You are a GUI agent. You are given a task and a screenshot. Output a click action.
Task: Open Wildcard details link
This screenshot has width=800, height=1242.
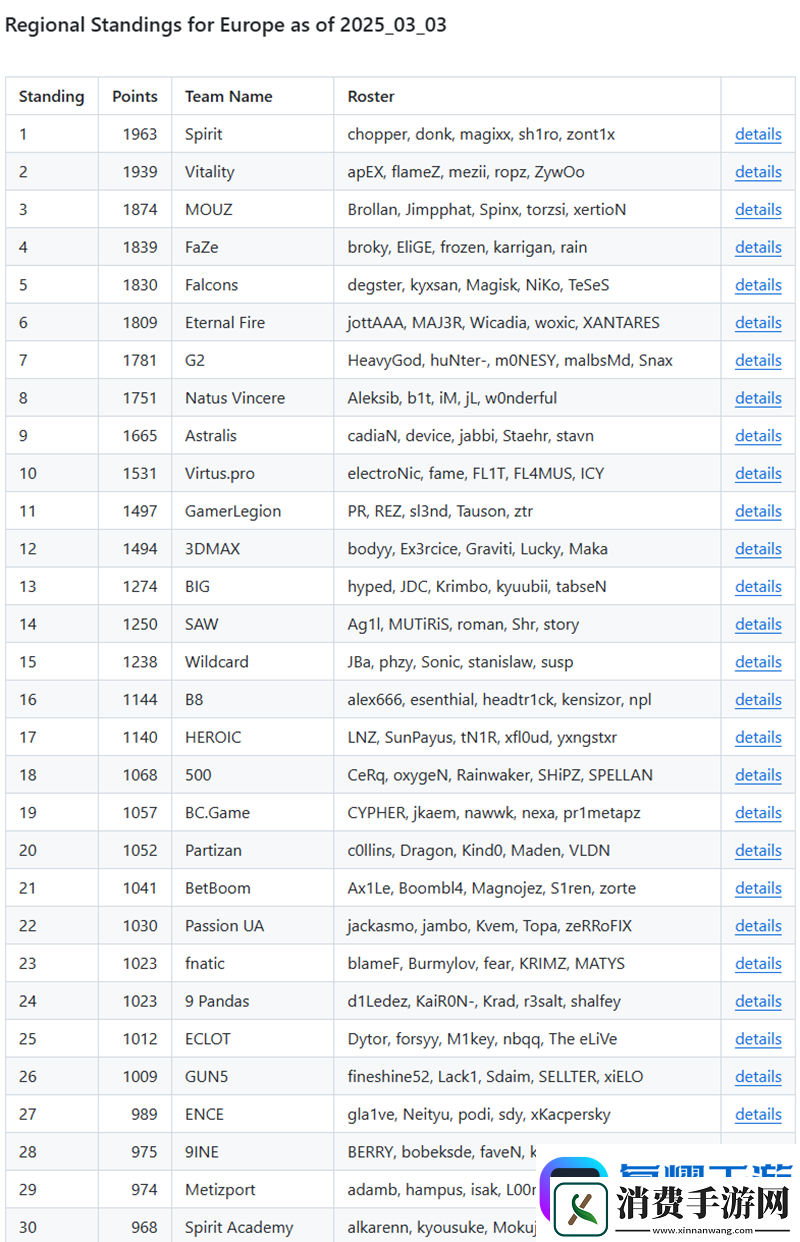pos(758,662)
